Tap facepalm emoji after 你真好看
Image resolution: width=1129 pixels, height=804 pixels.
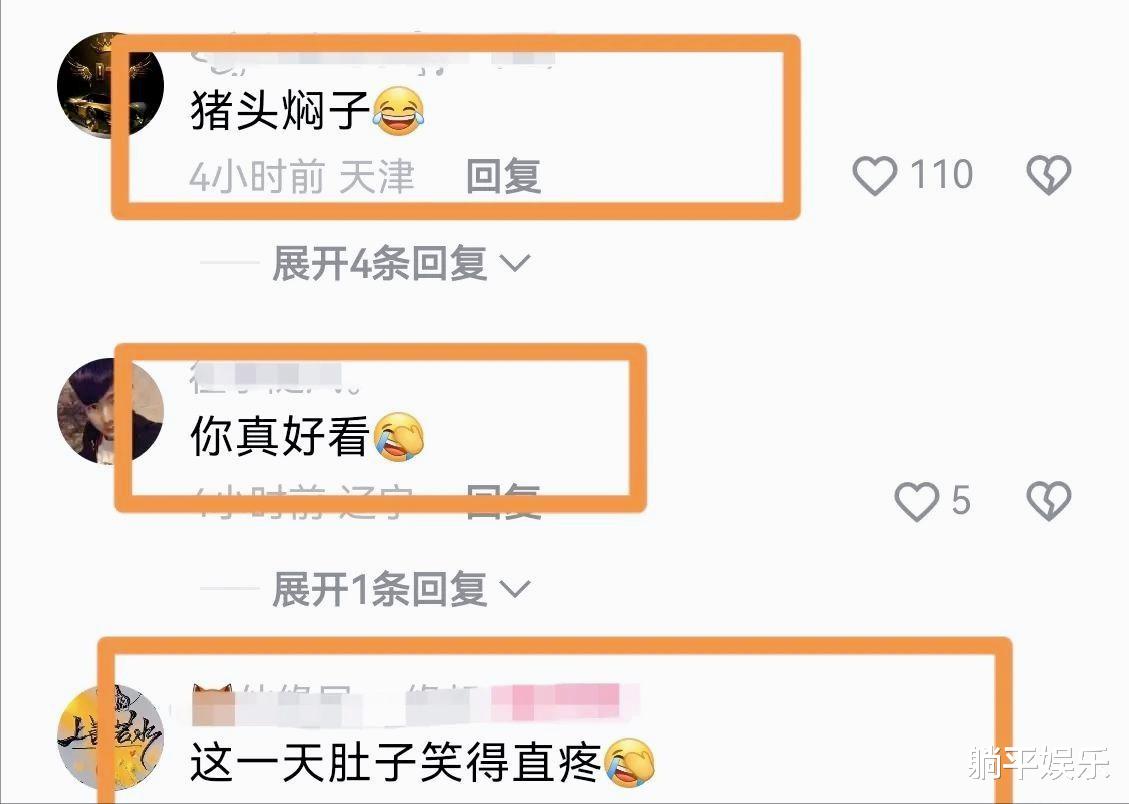point(398,436)
